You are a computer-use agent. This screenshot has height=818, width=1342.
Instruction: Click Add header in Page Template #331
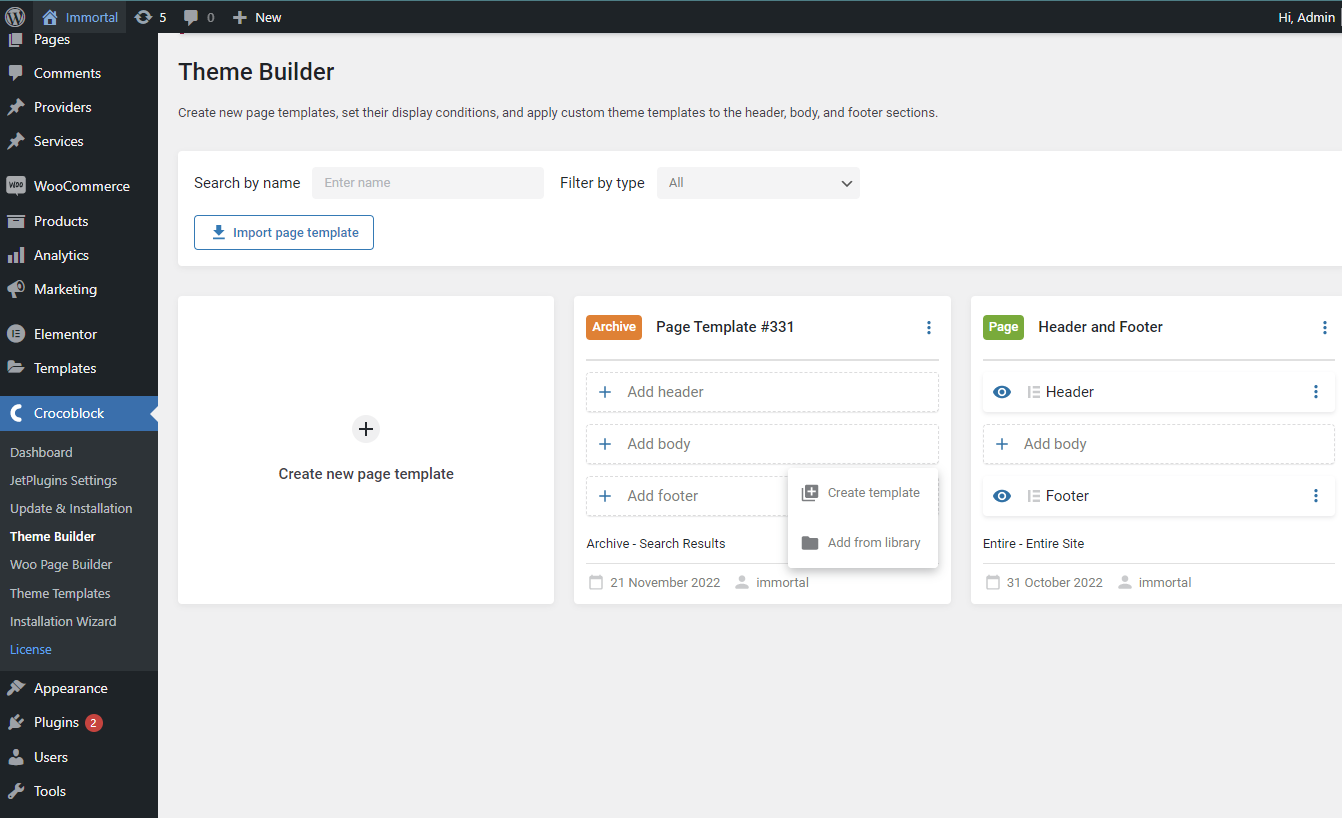click(x=762, y=392)
